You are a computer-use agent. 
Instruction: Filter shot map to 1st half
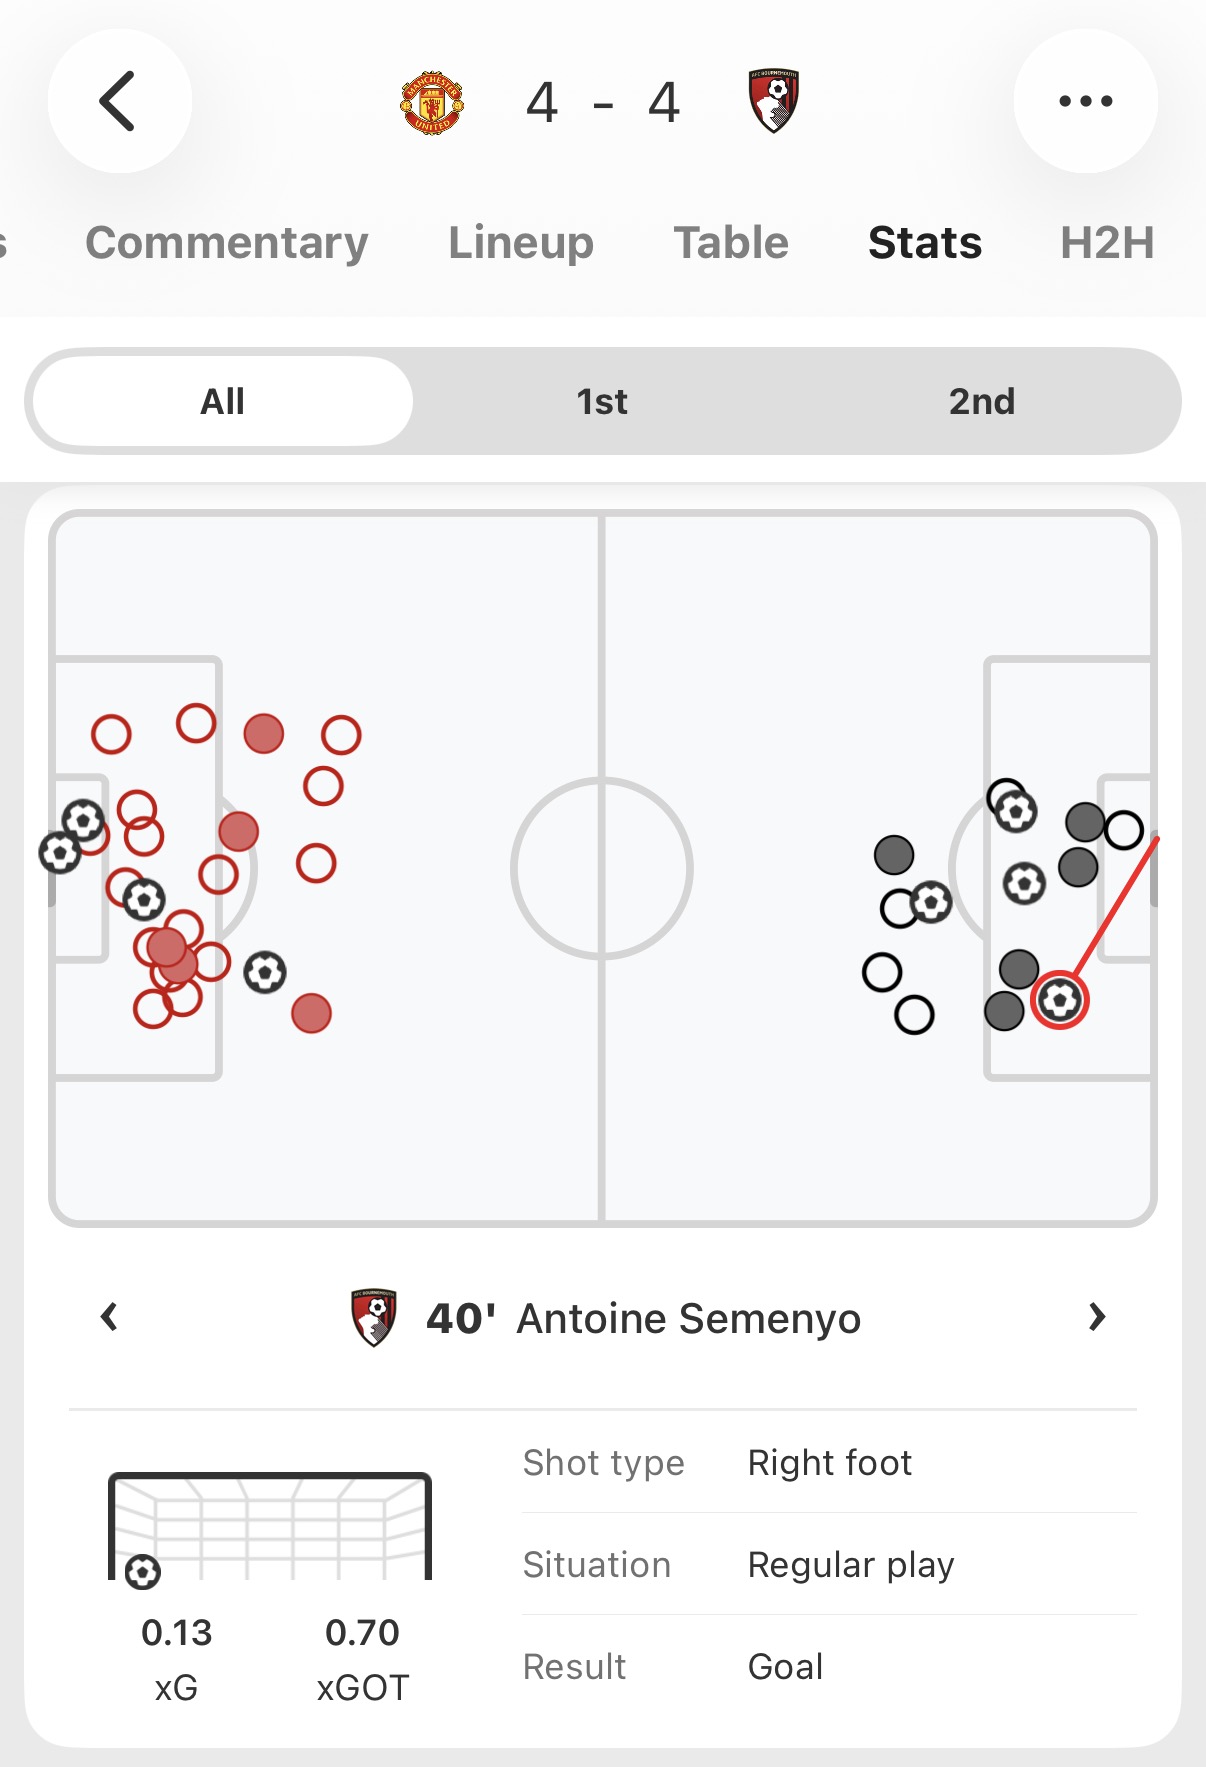(x=602, y=401)
